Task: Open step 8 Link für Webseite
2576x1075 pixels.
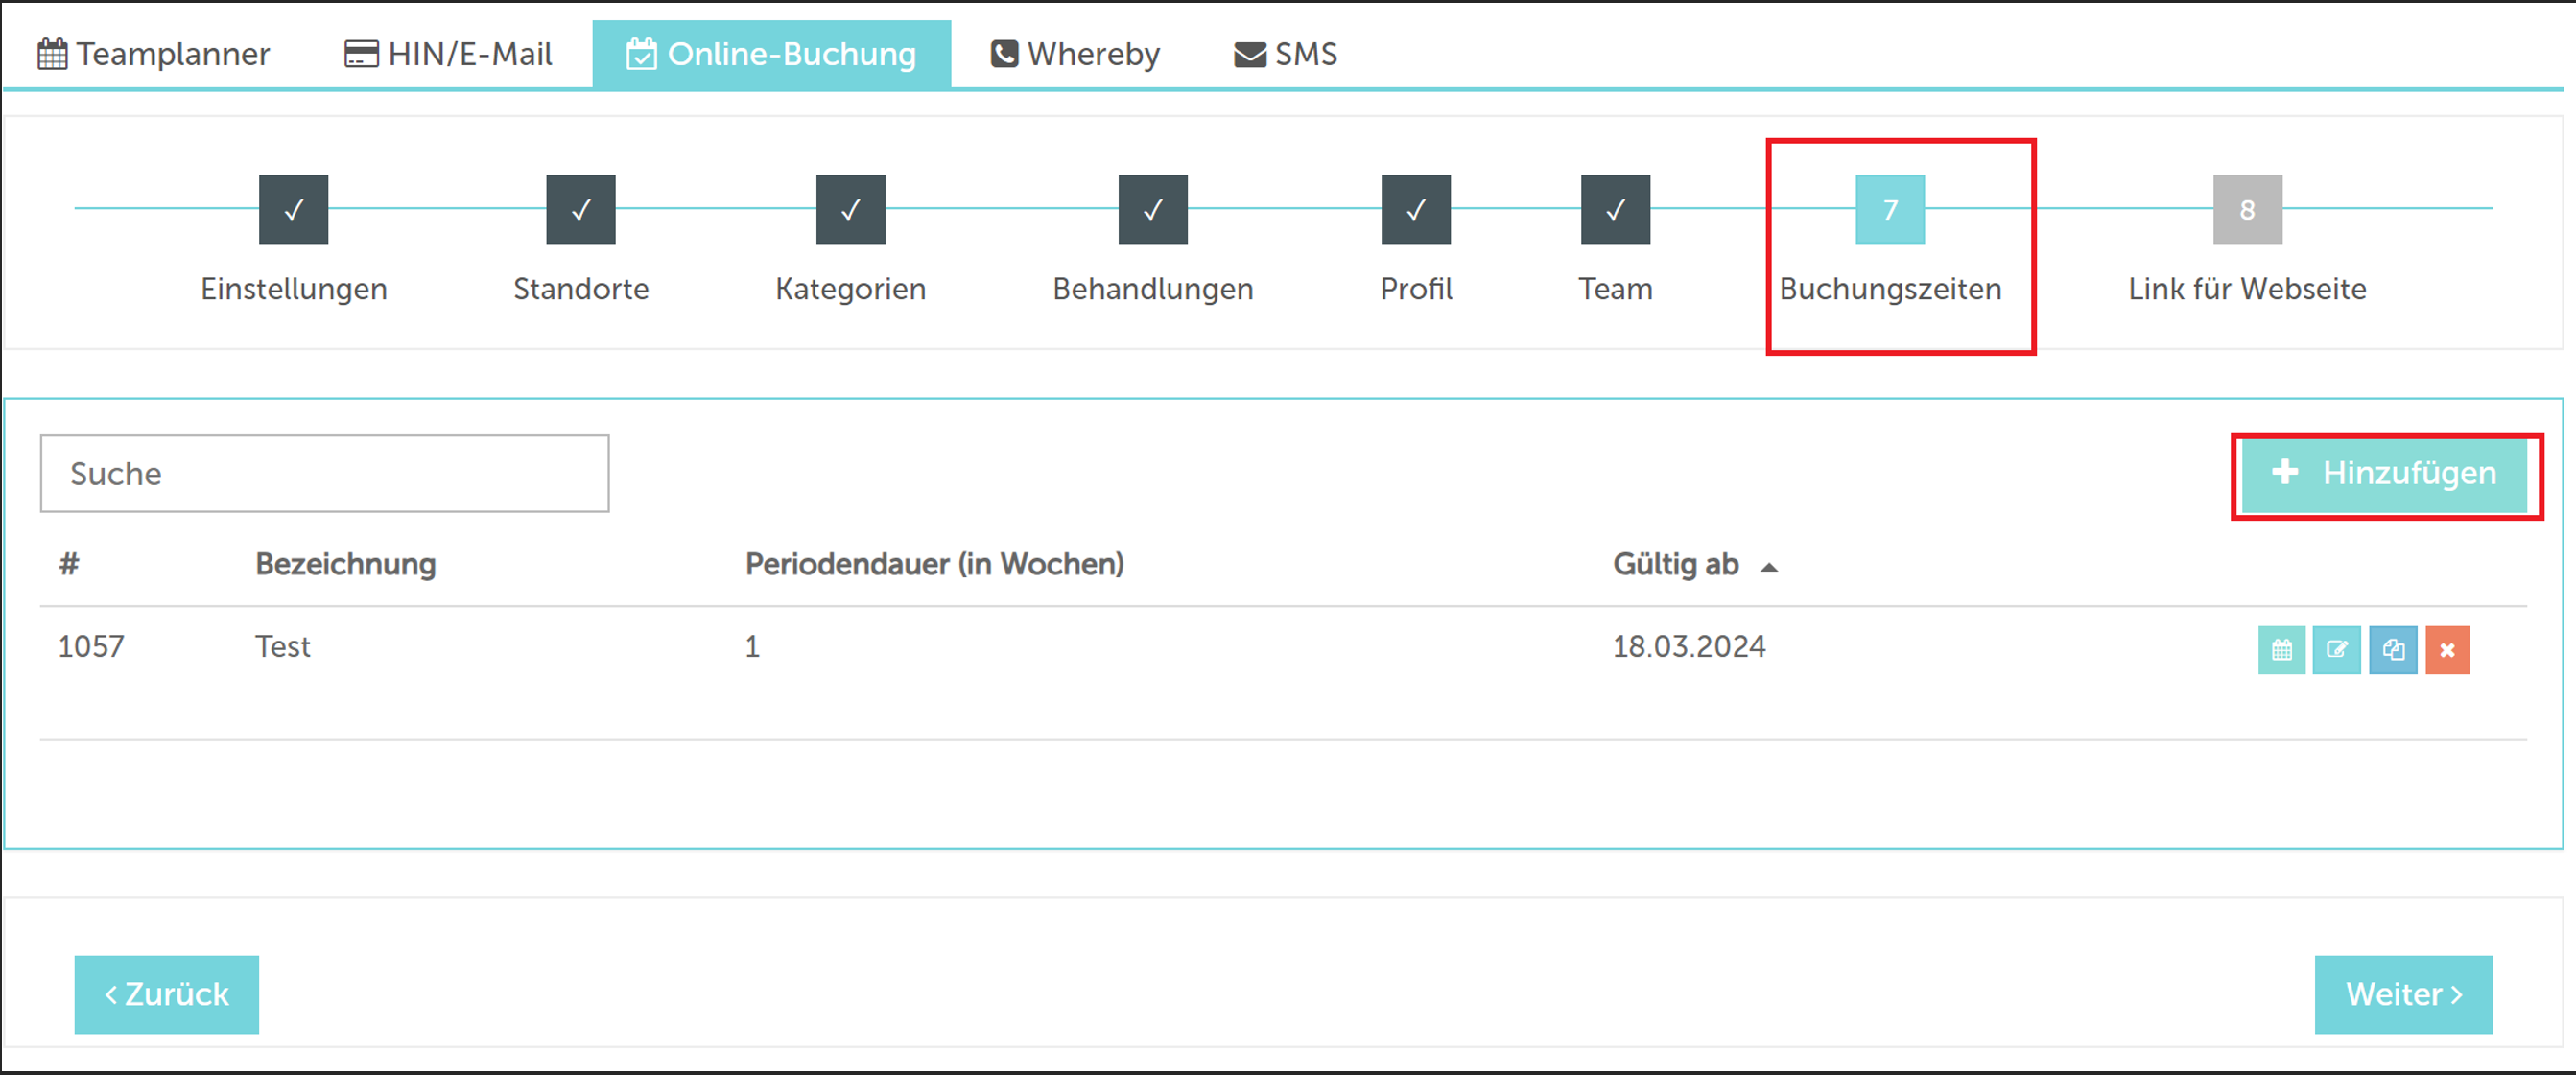Action: [2247, 209]
